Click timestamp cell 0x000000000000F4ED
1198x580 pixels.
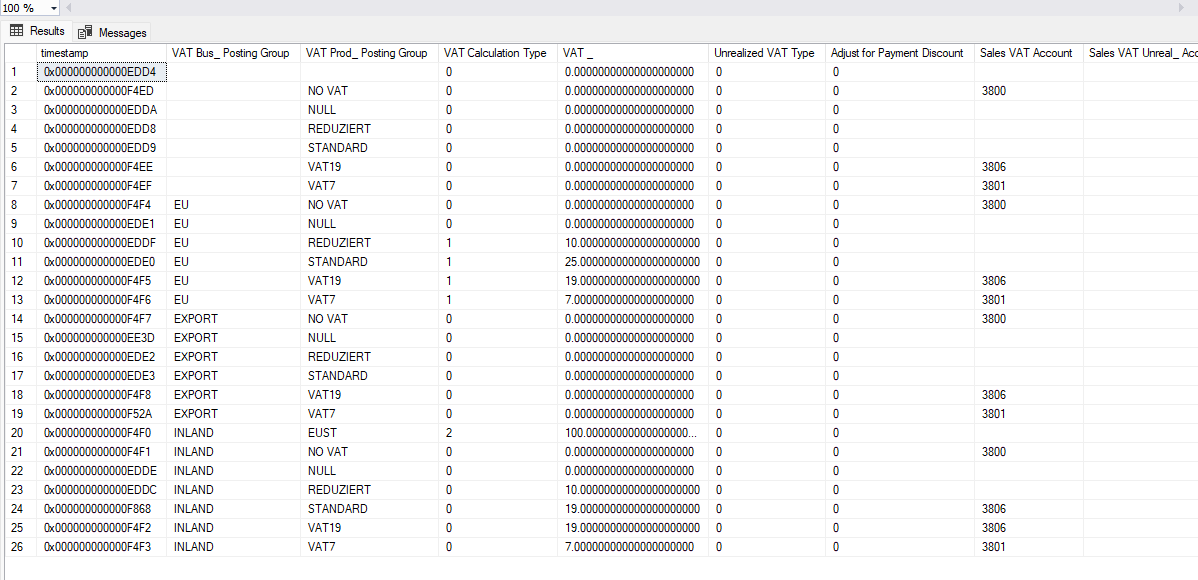[x=102, y=91]
